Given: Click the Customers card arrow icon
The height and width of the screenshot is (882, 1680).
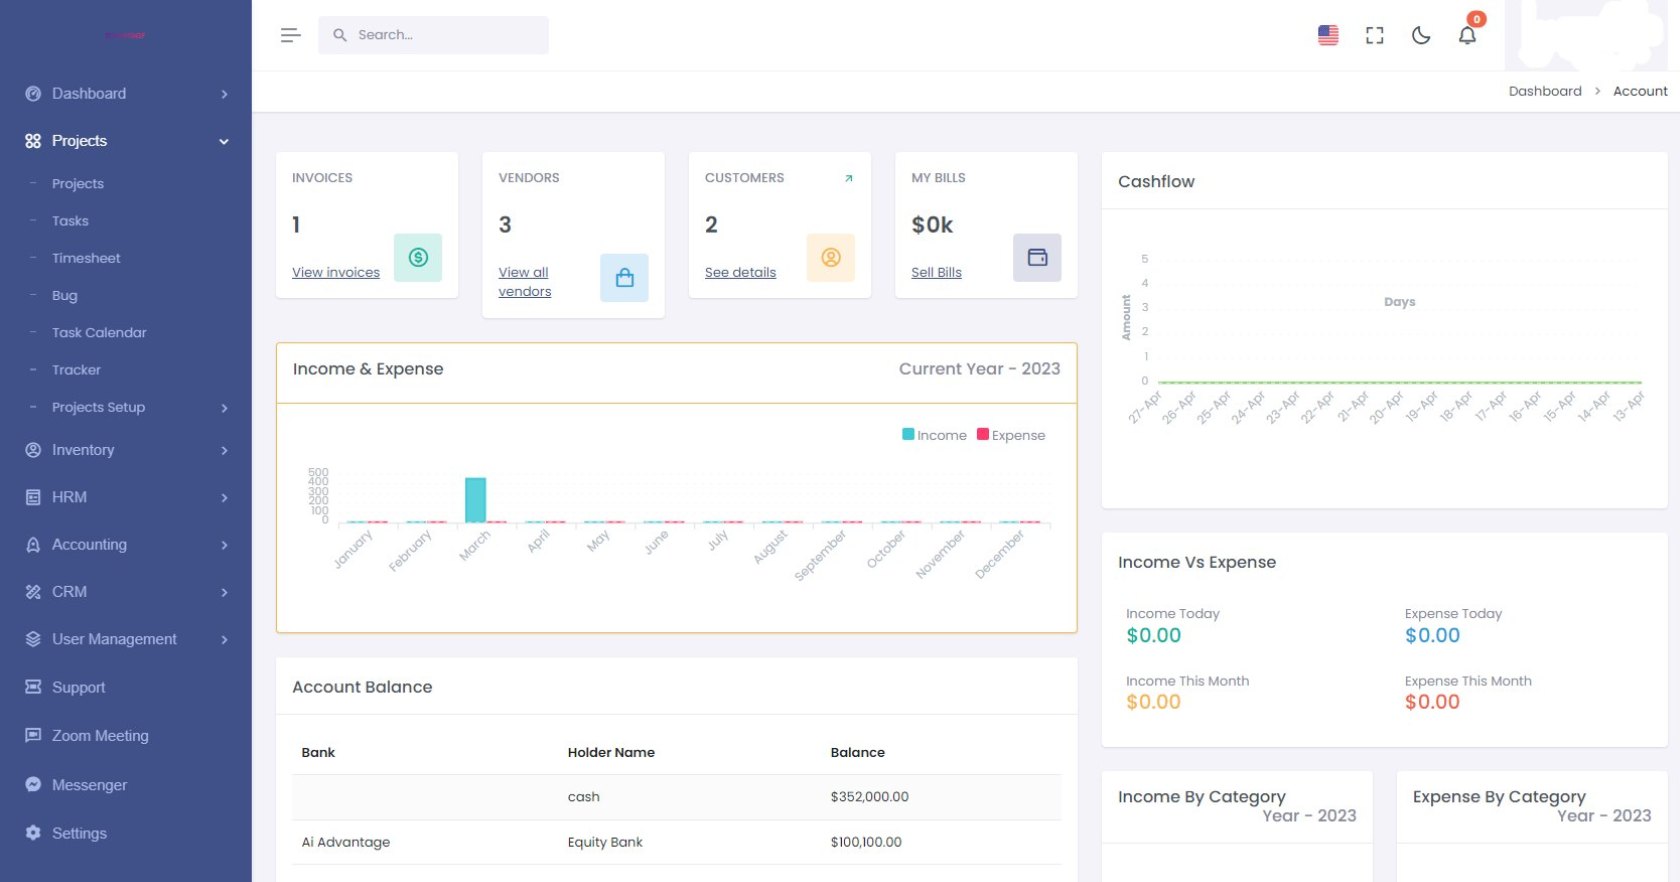Looking at the screenshot, I should point(848,178).
